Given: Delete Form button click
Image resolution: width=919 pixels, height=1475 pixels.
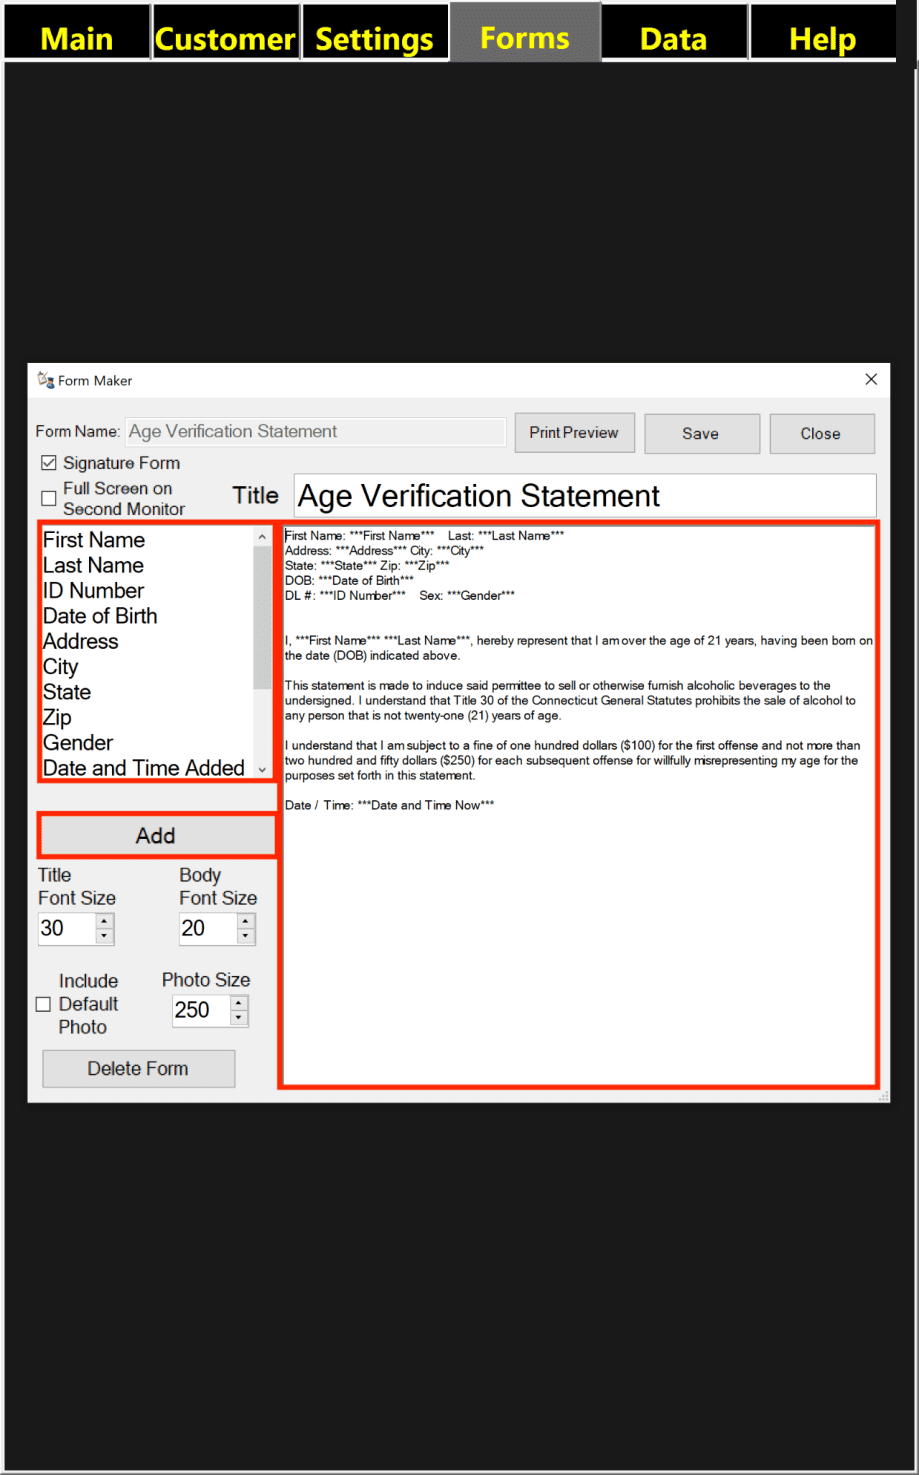Looking at the screenshot, I should coord(138,1068).
